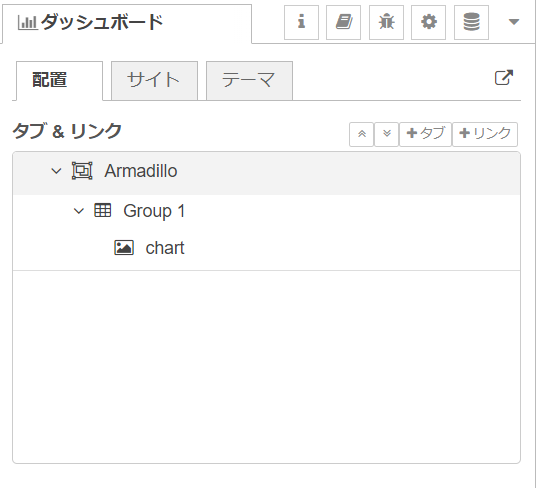Expand all with the double down arrow
The height and width of the screenshot is (488, 536).
(x=387, y=134)
